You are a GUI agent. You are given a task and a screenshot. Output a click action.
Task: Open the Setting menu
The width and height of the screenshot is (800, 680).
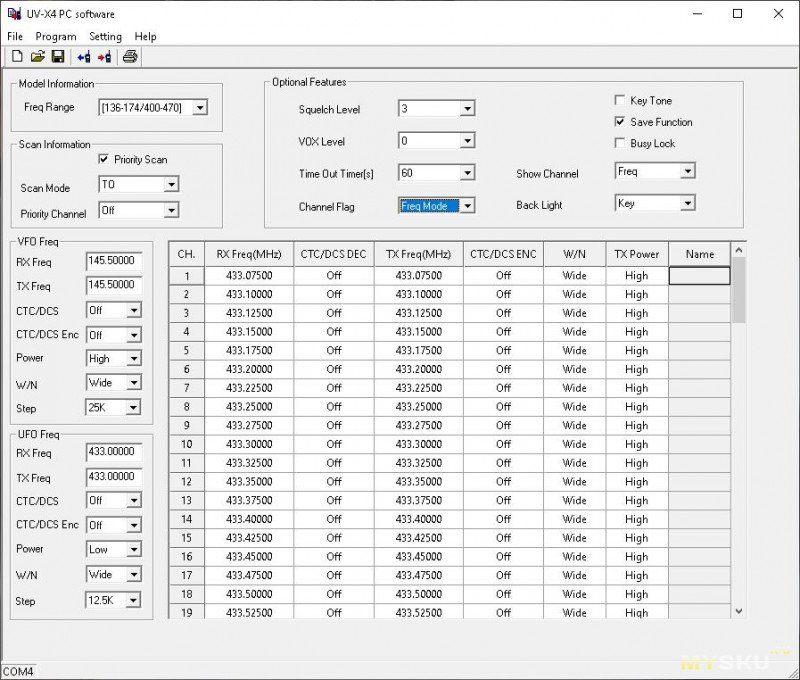(105, 37)
